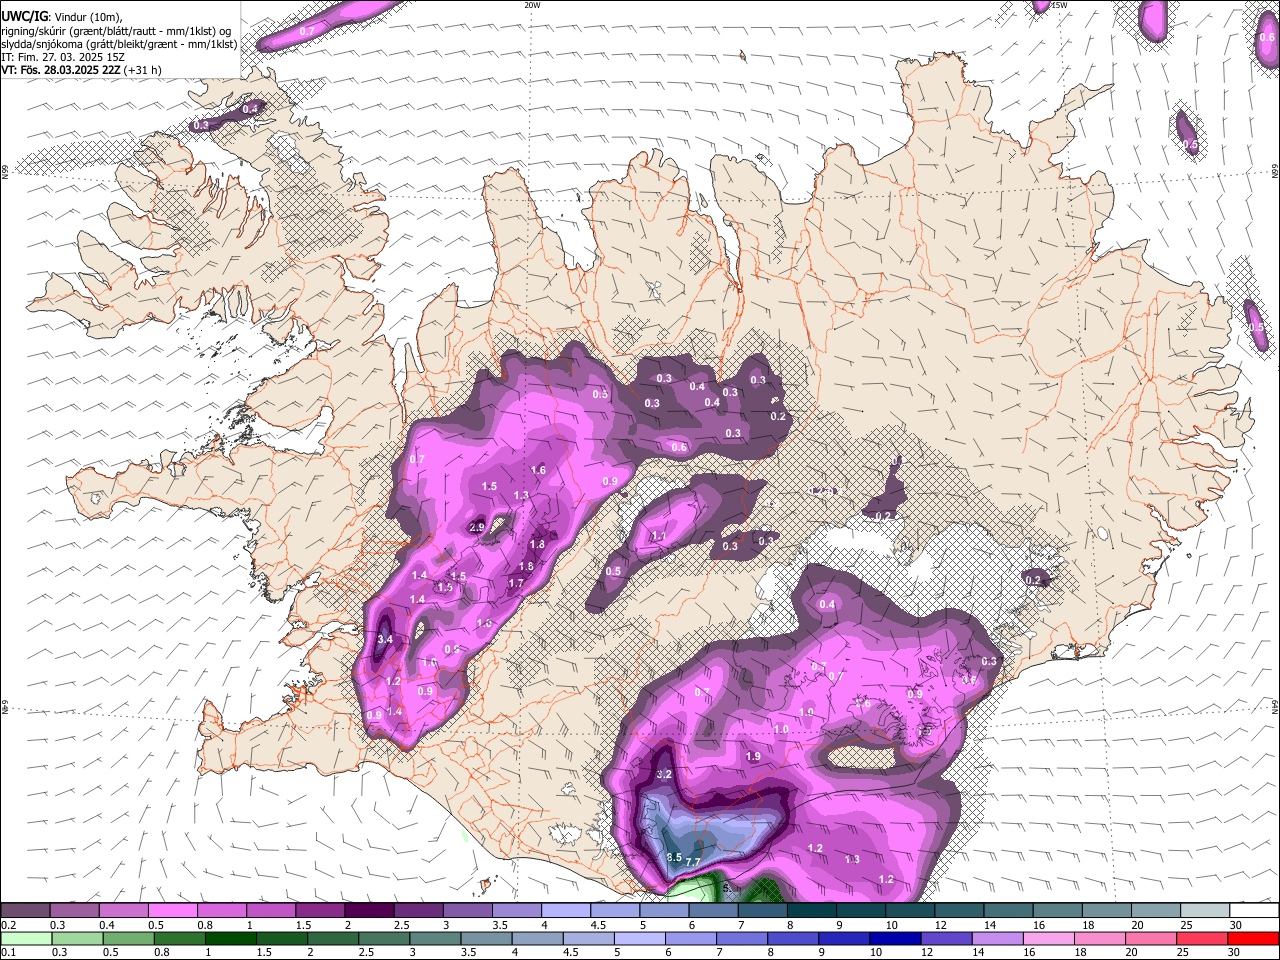Screen dimensions: 1280x960
Task: Pick upper legend swatch between 20 and 25
Action: point(1154,910)
